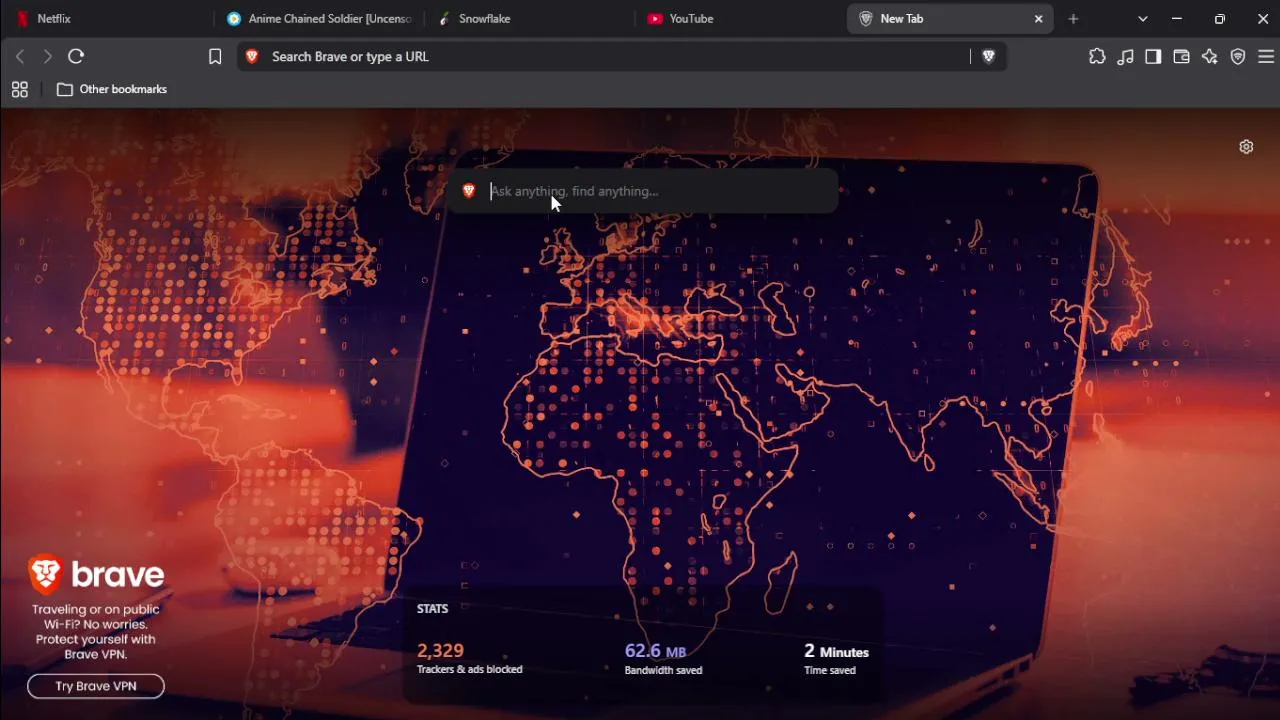Click the 62.6 MB bandwidth saved stat
The image size is (1280, 720).
(x=663, y=659)
